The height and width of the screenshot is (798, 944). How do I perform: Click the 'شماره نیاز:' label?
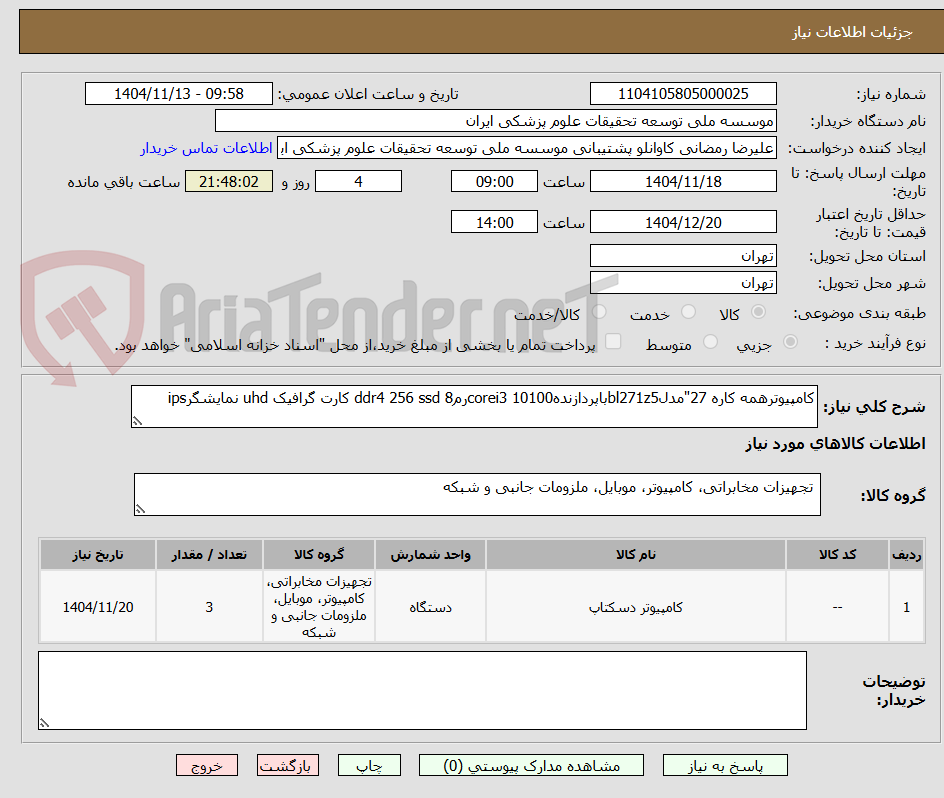(x=891, y=95)
